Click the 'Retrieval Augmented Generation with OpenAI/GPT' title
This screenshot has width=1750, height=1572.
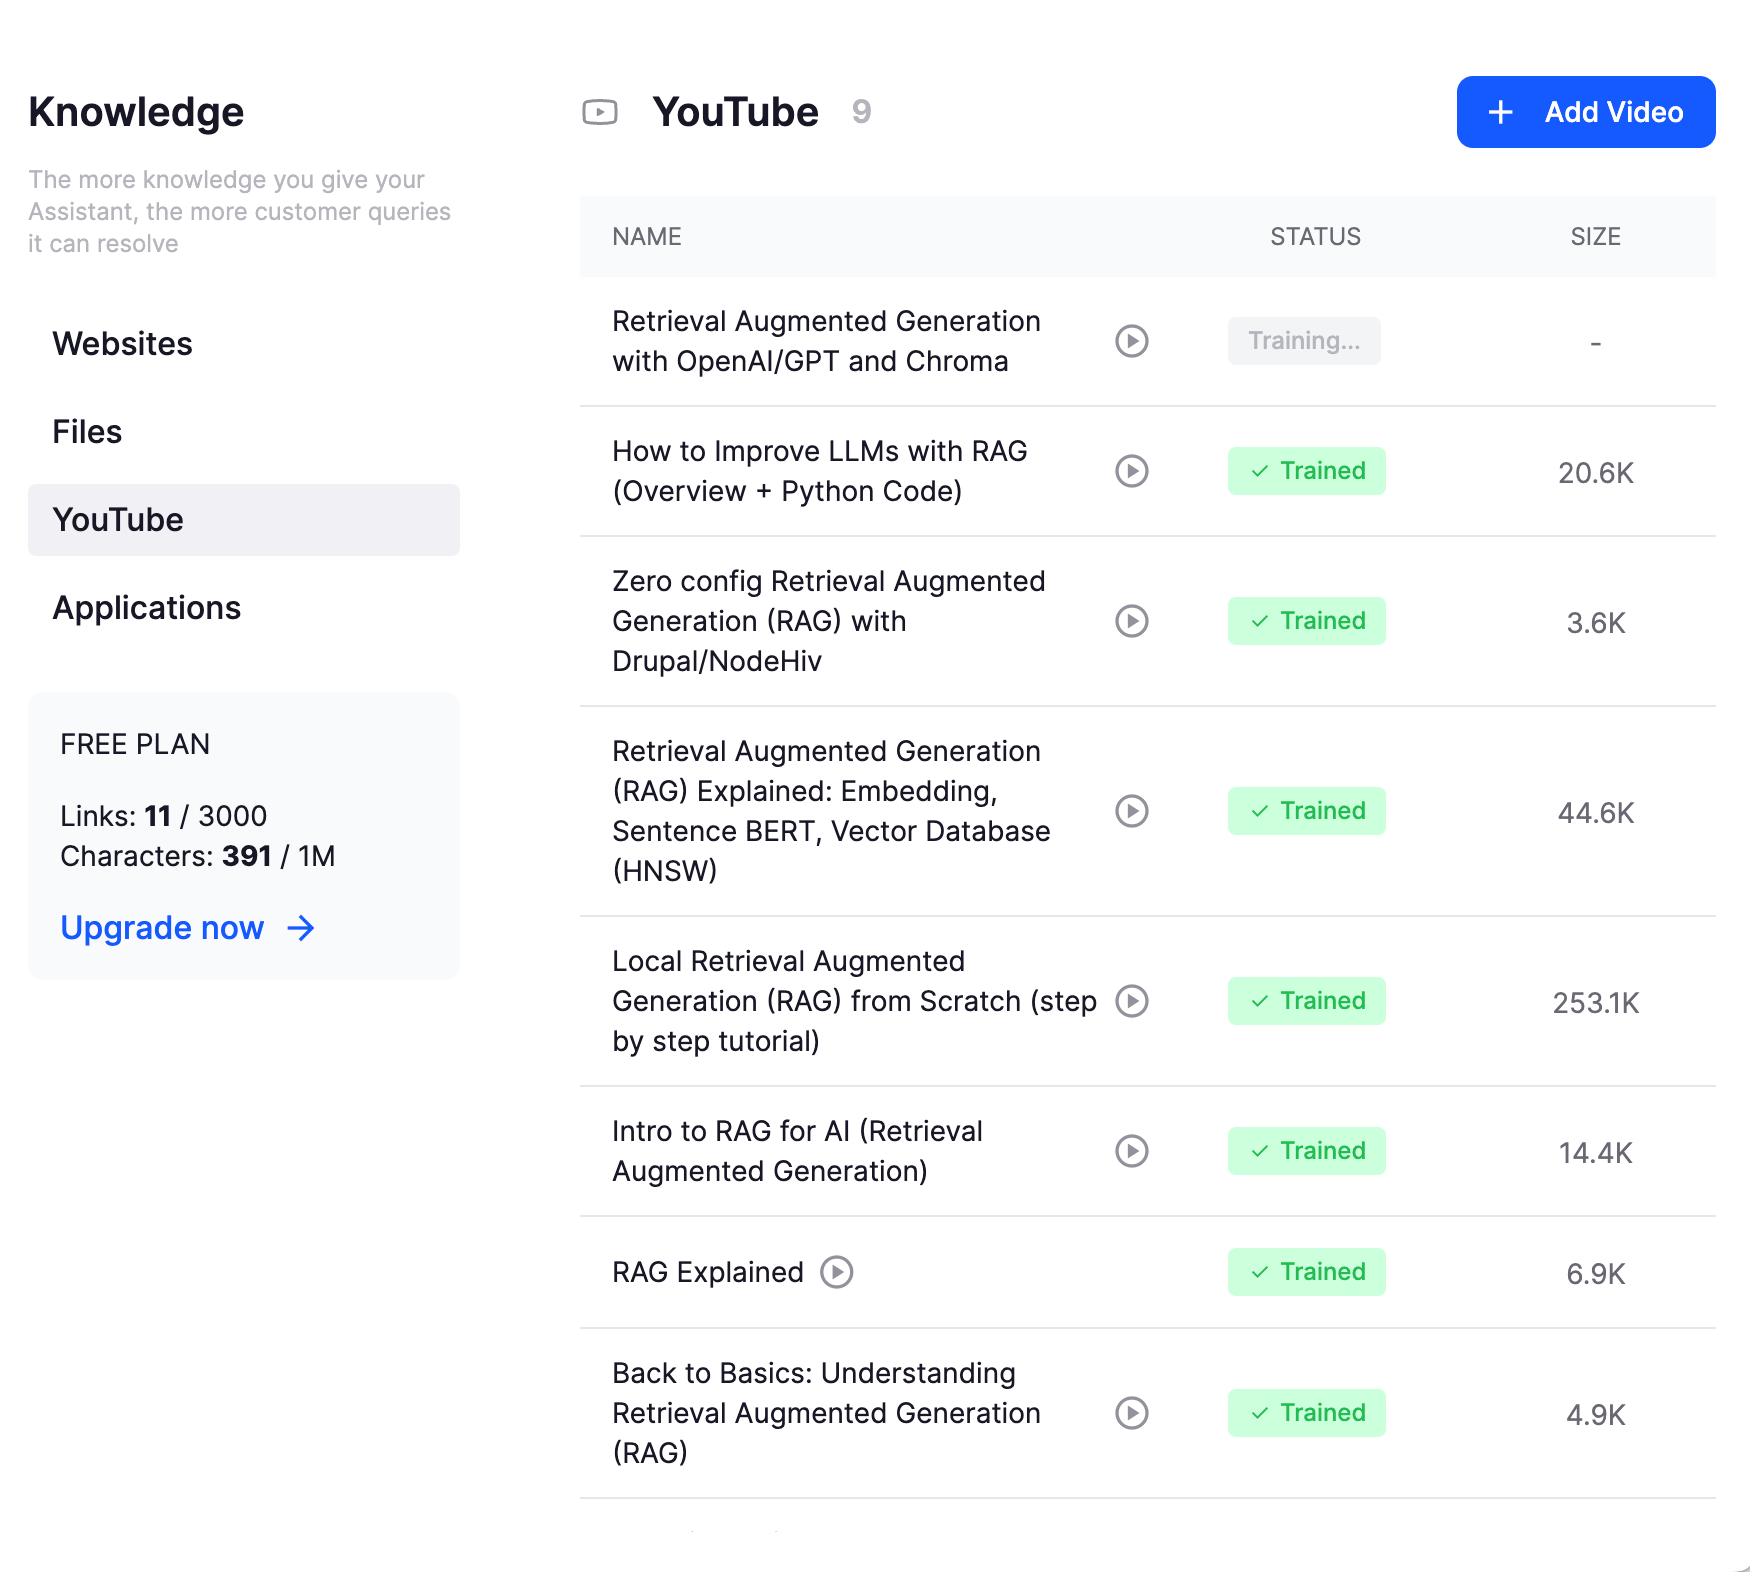coord(826,341)
